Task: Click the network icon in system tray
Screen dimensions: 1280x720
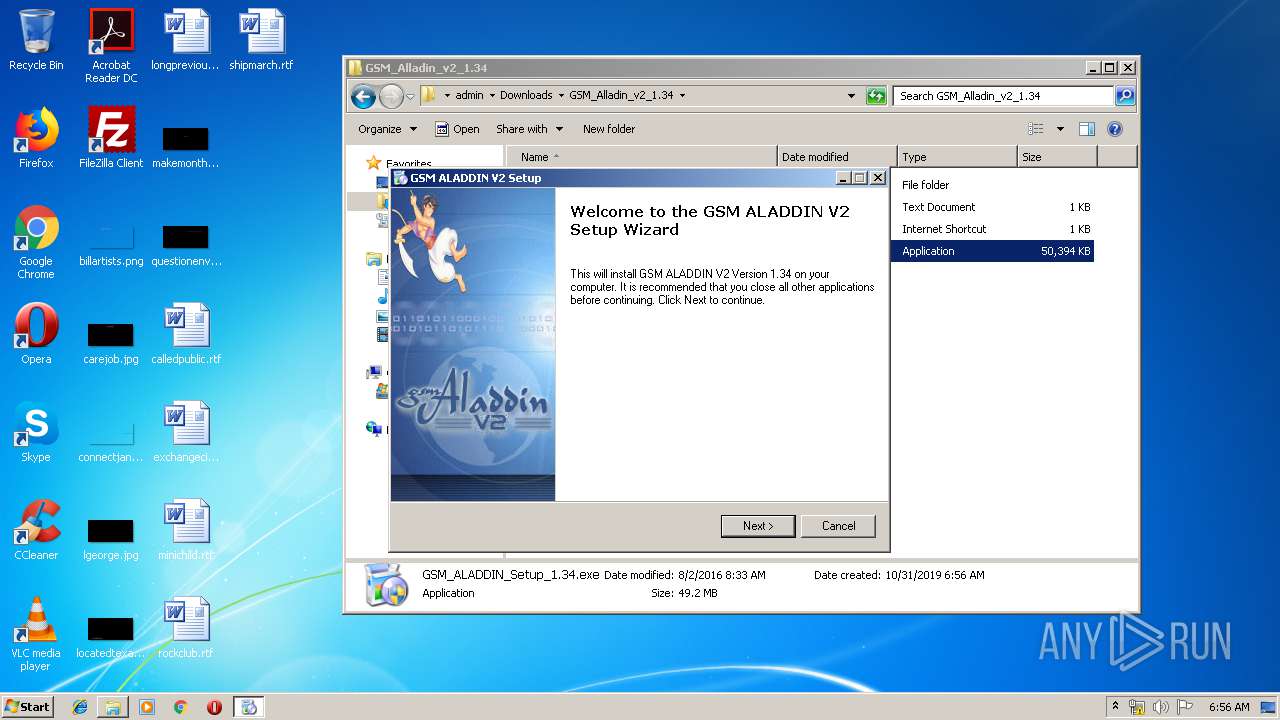Action: (1137, 707)
